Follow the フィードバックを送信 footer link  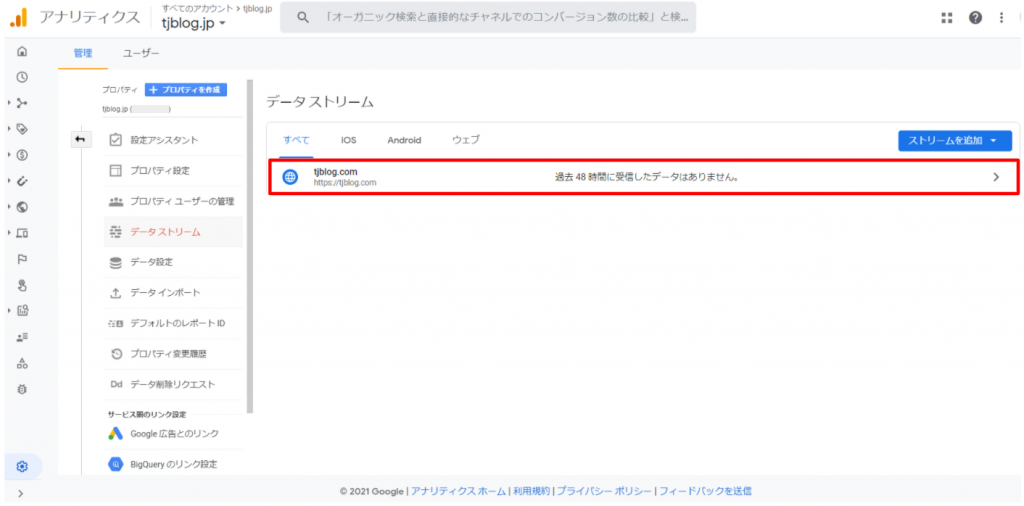click(x=705, y=491)
